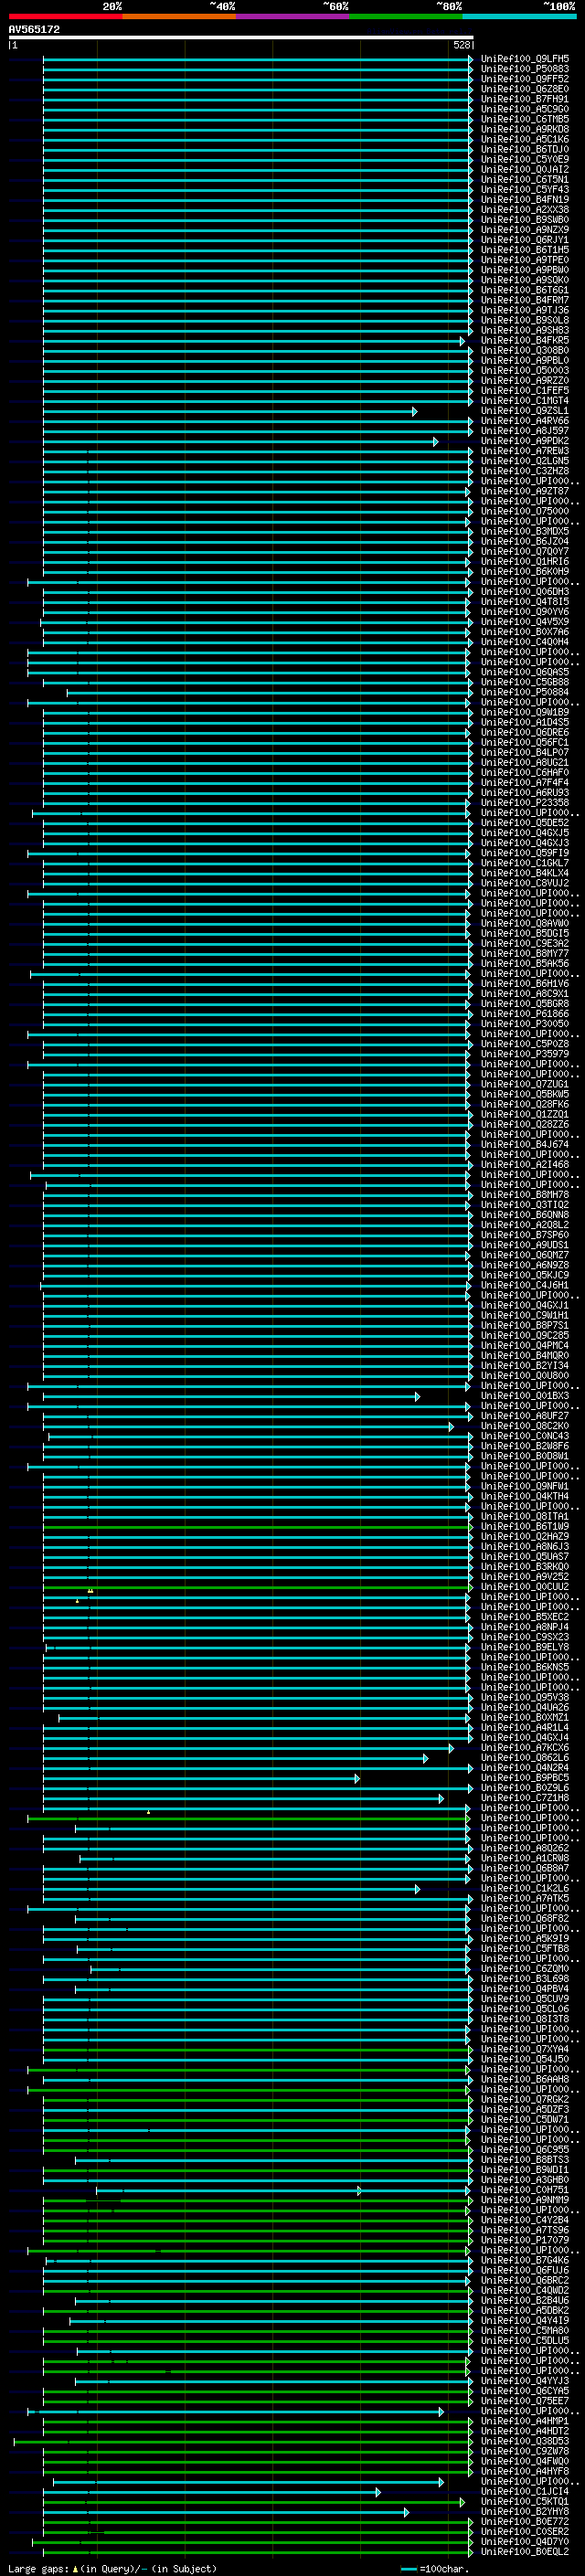Select the UniRef100_A9TPE0 label

pos(525,260)
